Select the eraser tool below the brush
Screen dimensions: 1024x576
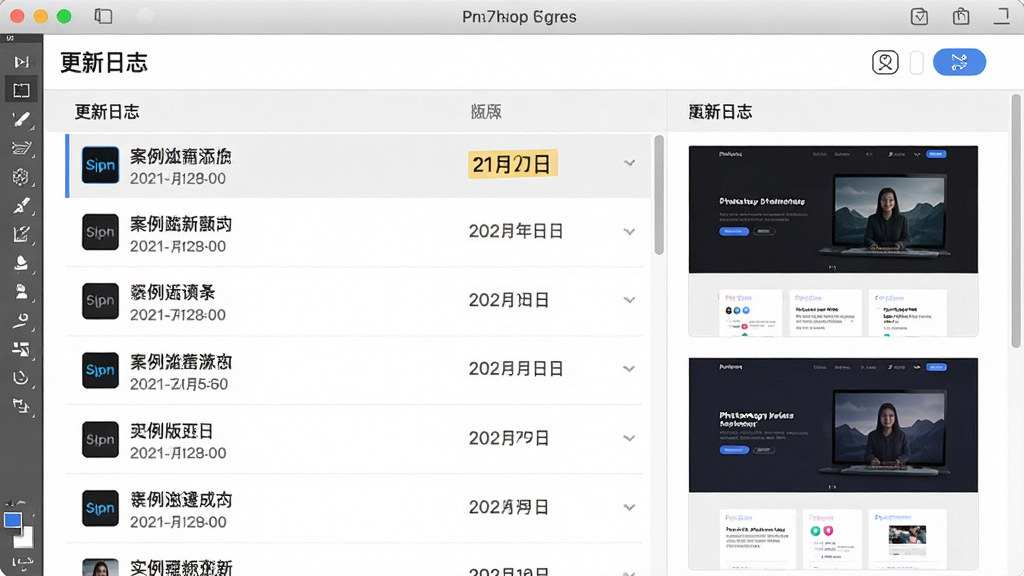click(22, 148)
